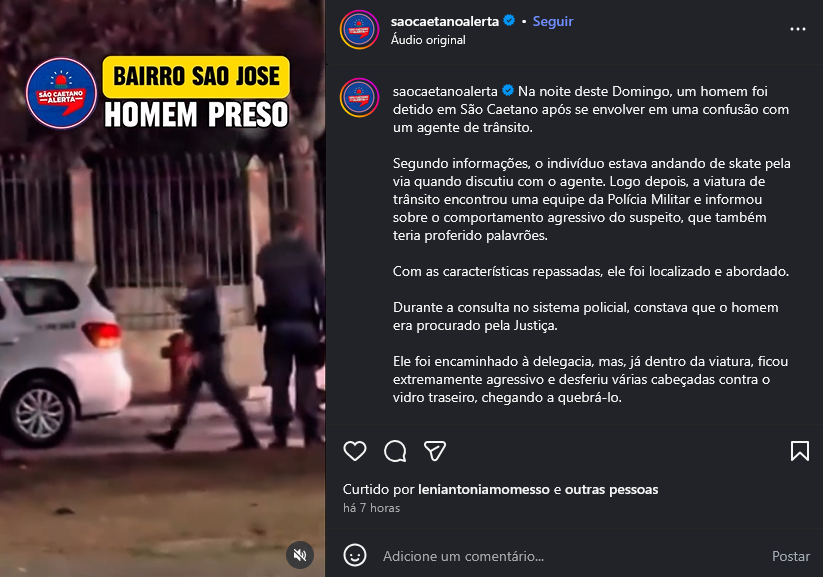
Task: Save the post with the bookmark icon
Action: (x=800, y=451)
